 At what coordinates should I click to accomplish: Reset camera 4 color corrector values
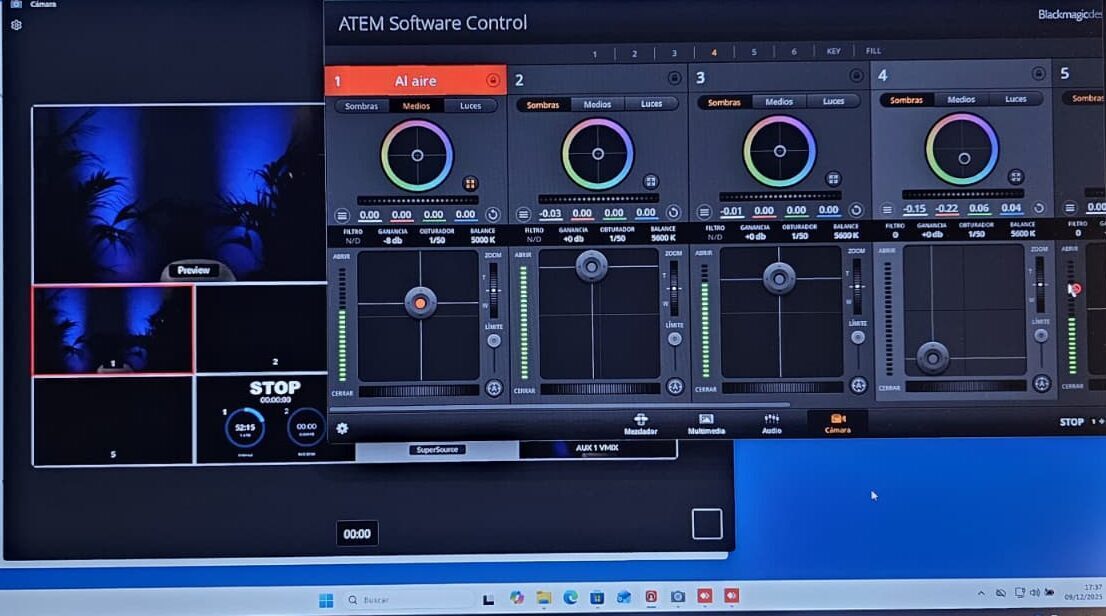tap(1039, 208)
